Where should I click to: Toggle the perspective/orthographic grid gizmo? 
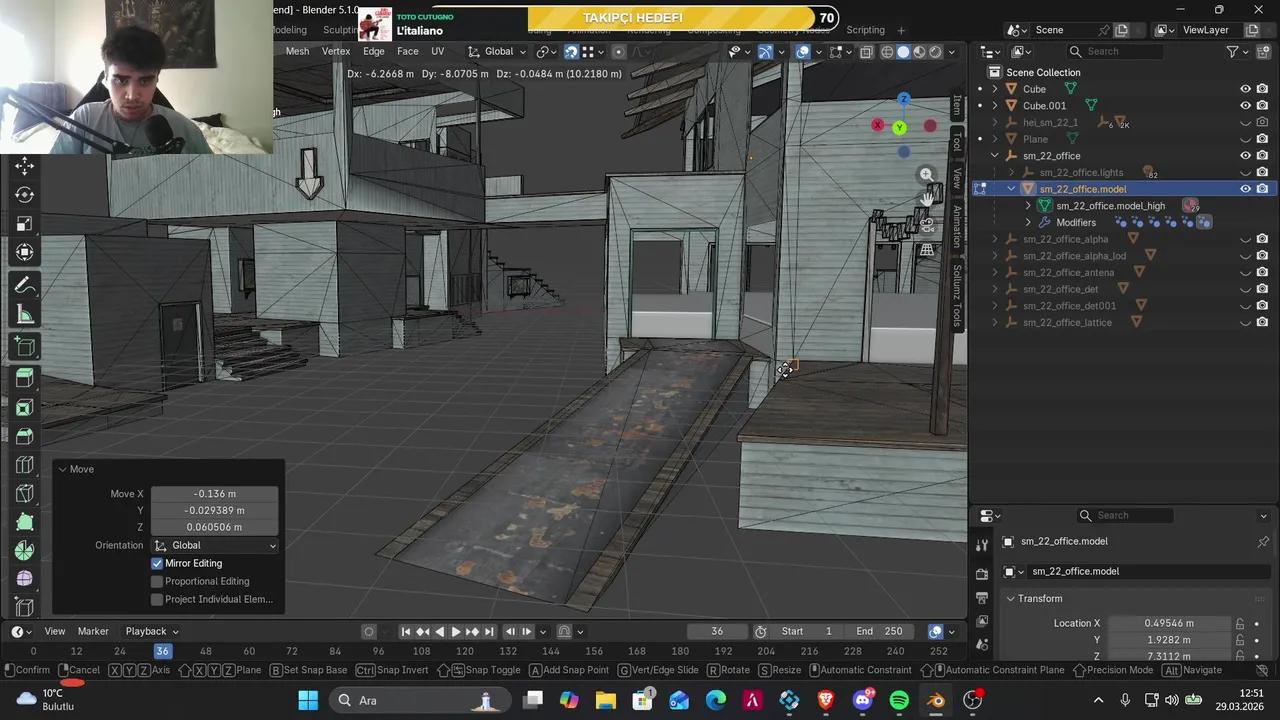click(927, 249)
